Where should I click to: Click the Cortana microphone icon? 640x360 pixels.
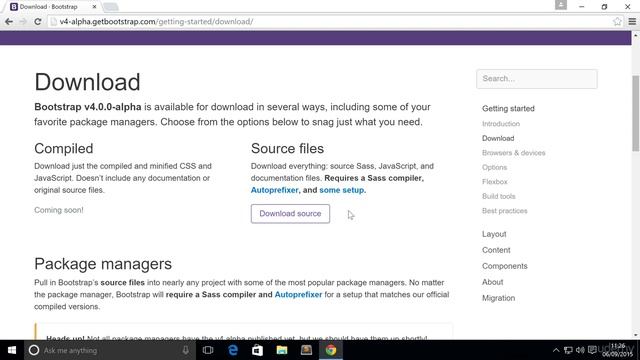point(186,350)
